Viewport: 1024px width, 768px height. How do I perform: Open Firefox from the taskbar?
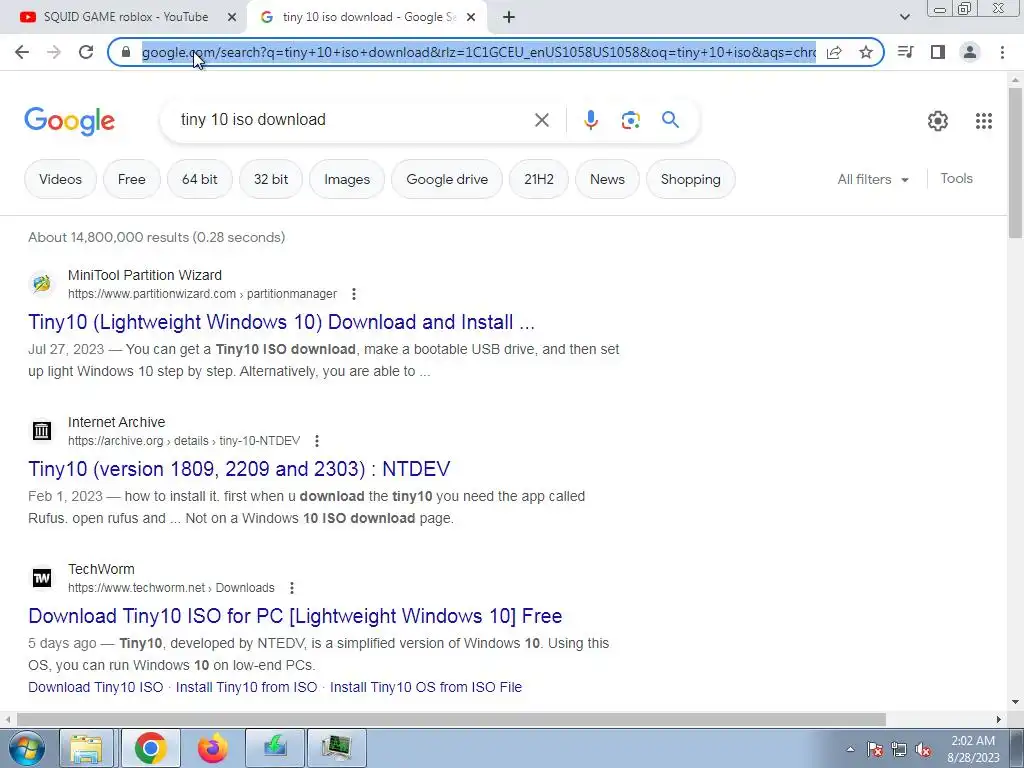coord(212,748)
